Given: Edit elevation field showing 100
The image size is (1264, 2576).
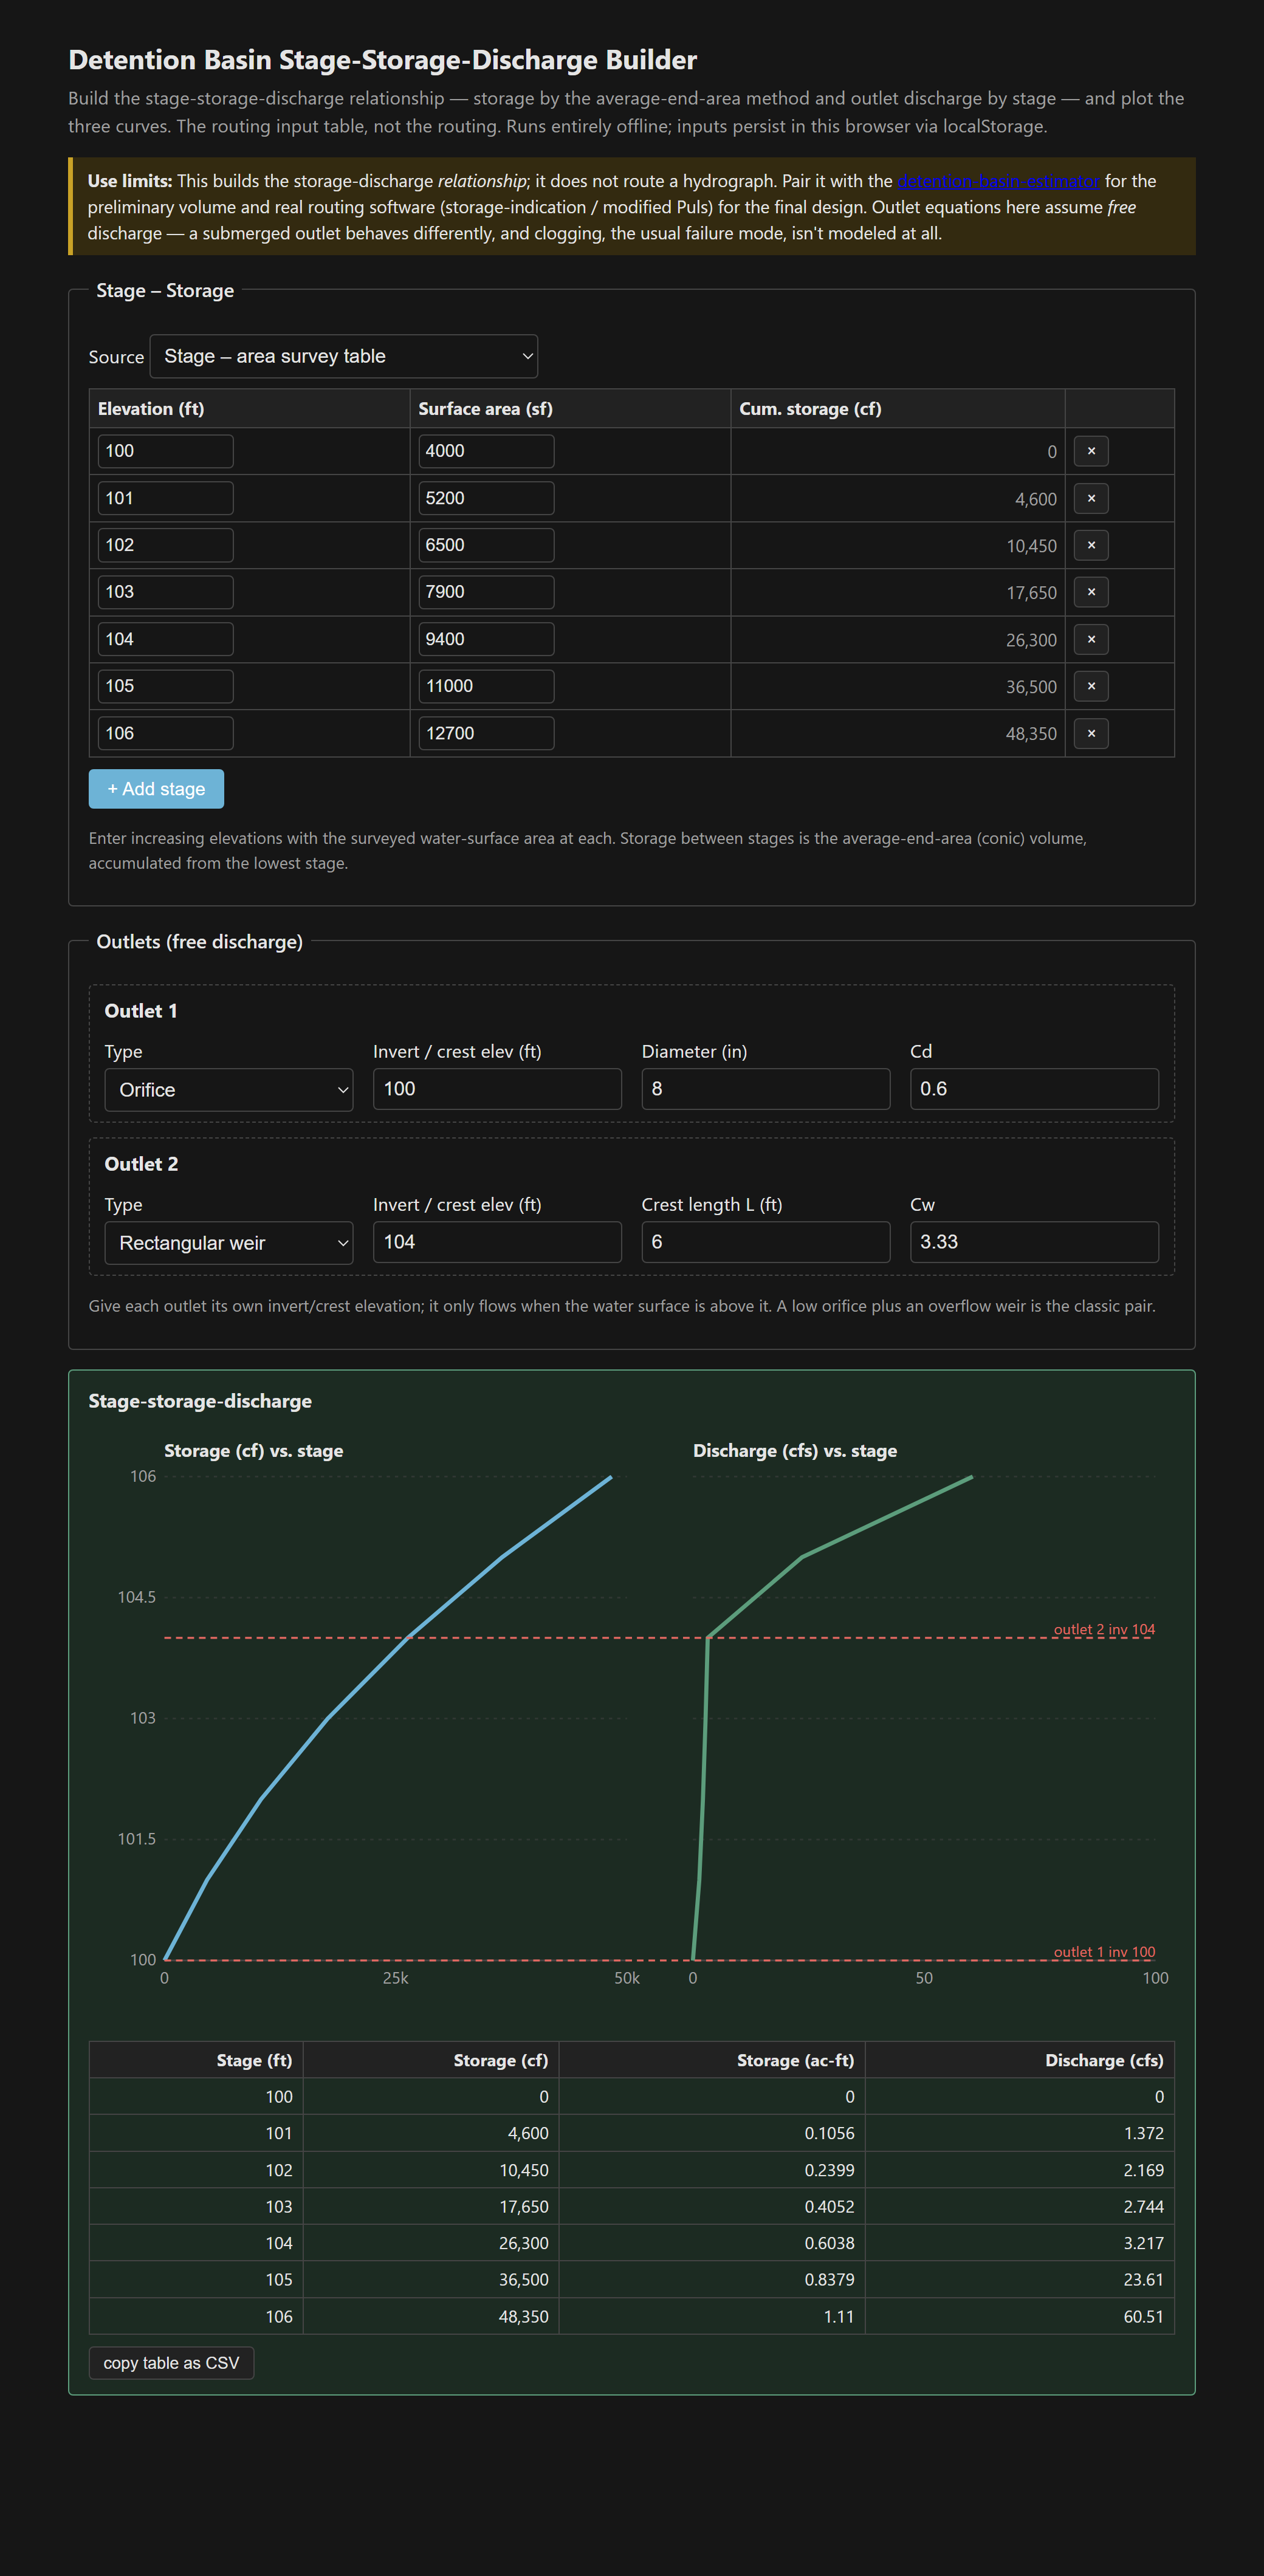Looking at the screenshot, I should coord(165,451).
